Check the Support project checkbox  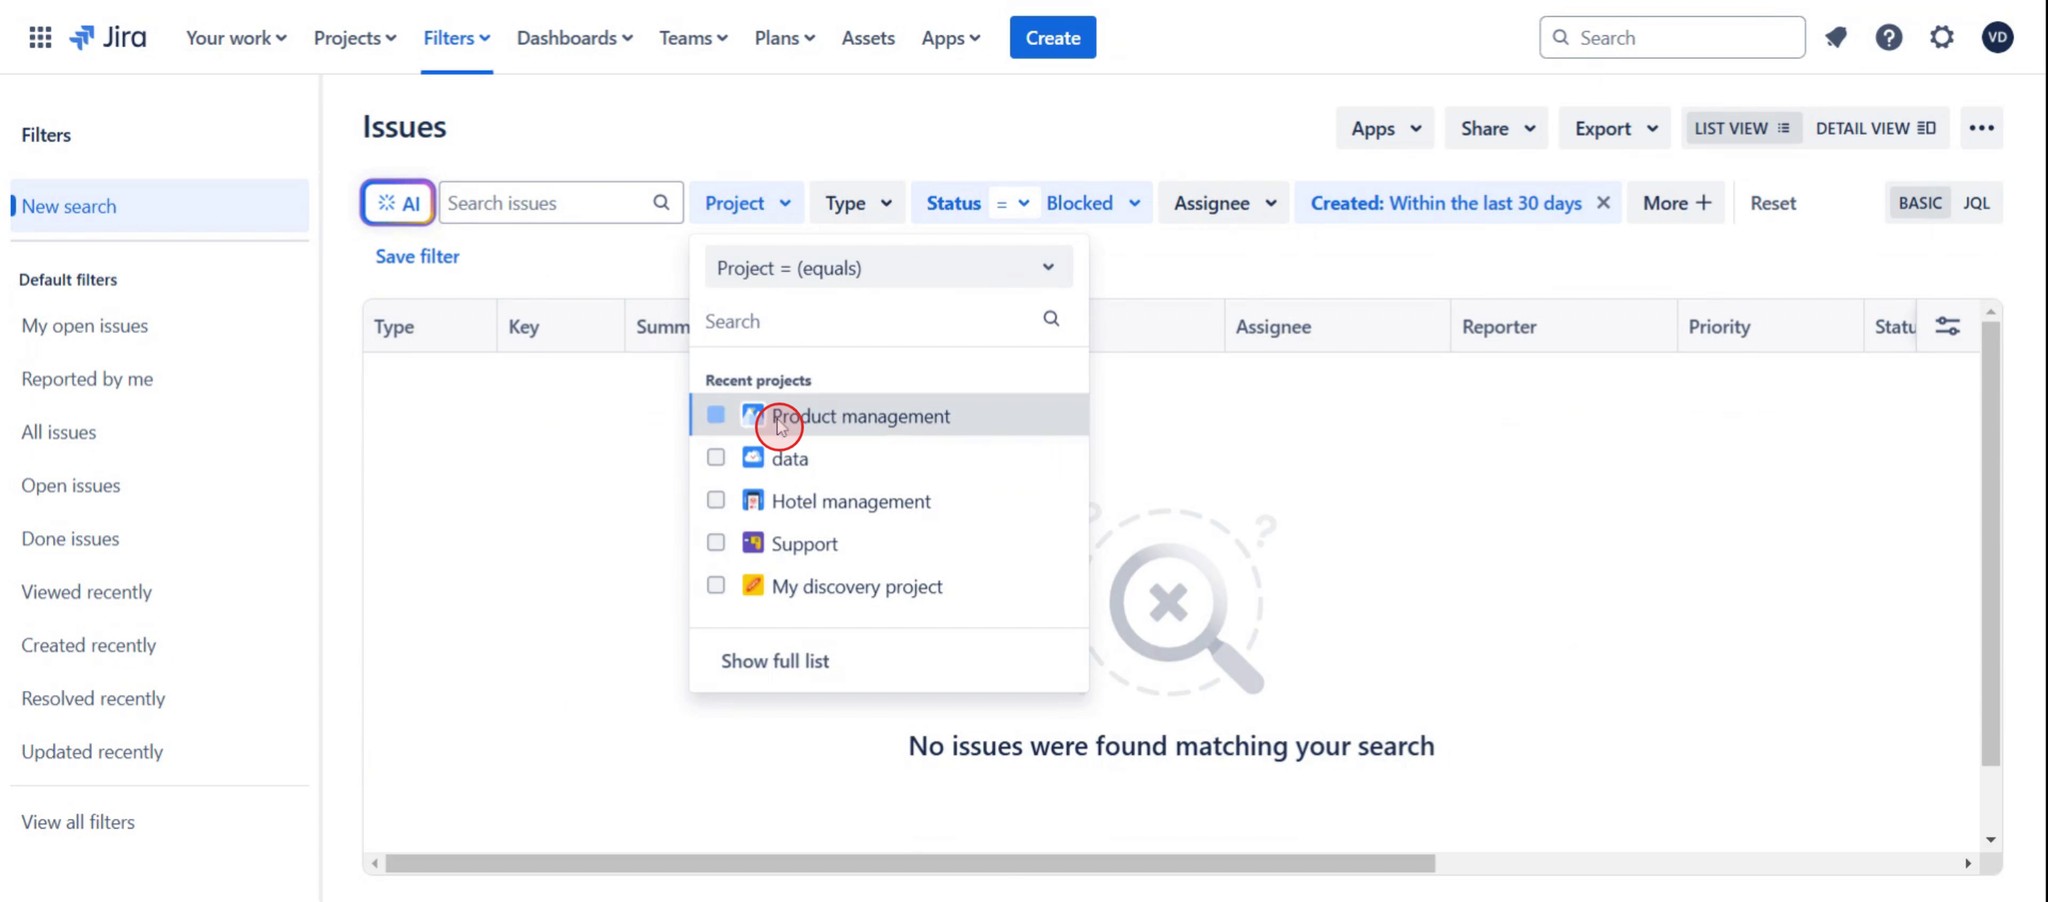pos(714,542)
